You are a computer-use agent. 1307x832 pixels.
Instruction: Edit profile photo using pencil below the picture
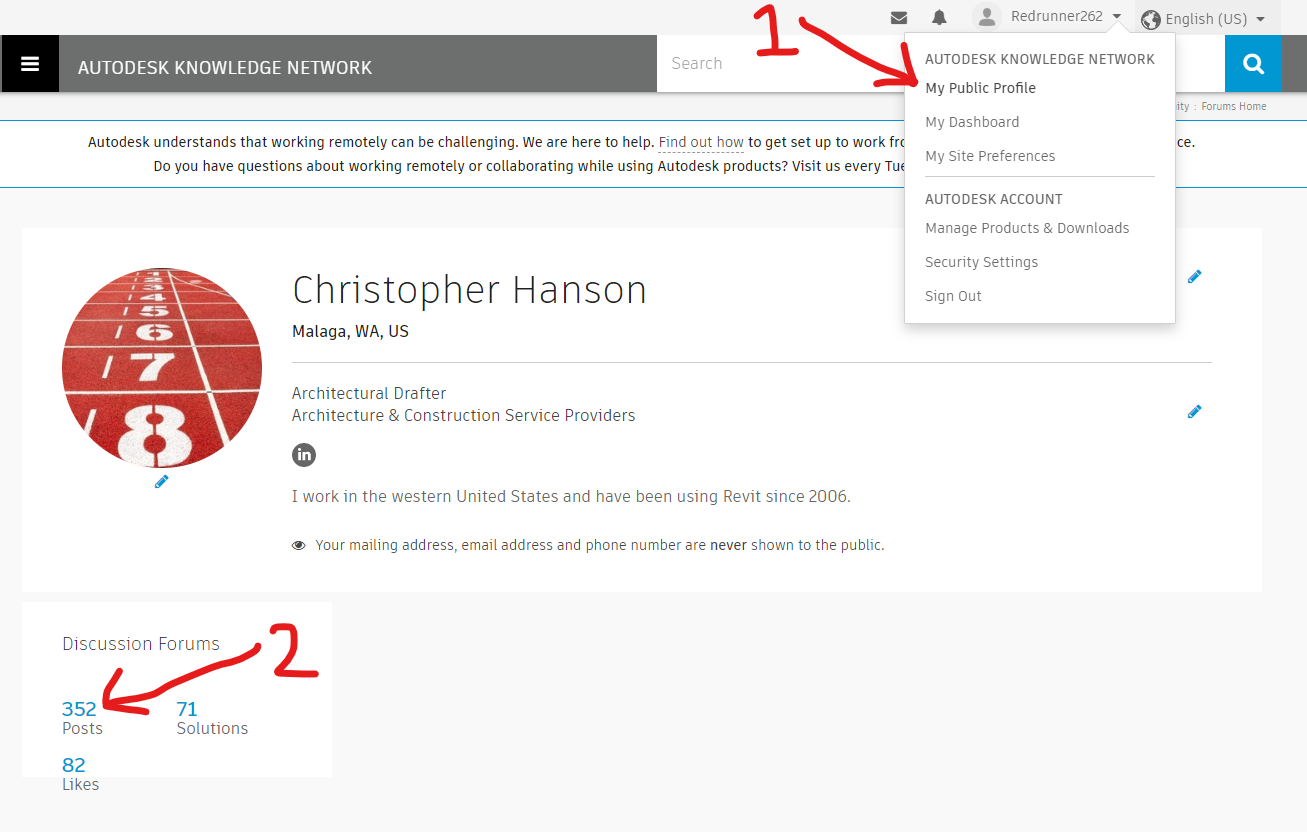pyautogui.click(x=162, y=482)
